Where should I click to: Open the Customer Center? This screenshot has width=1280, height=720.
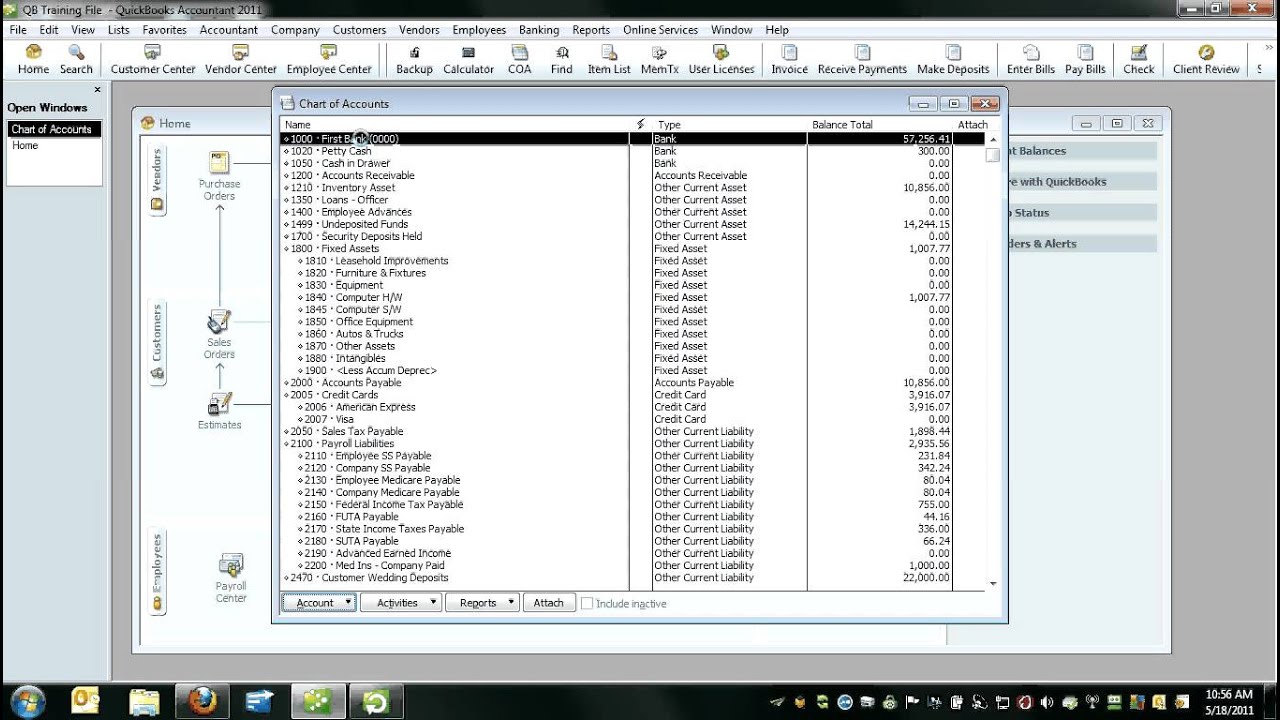pyautogui.click(x=153, y=60)
